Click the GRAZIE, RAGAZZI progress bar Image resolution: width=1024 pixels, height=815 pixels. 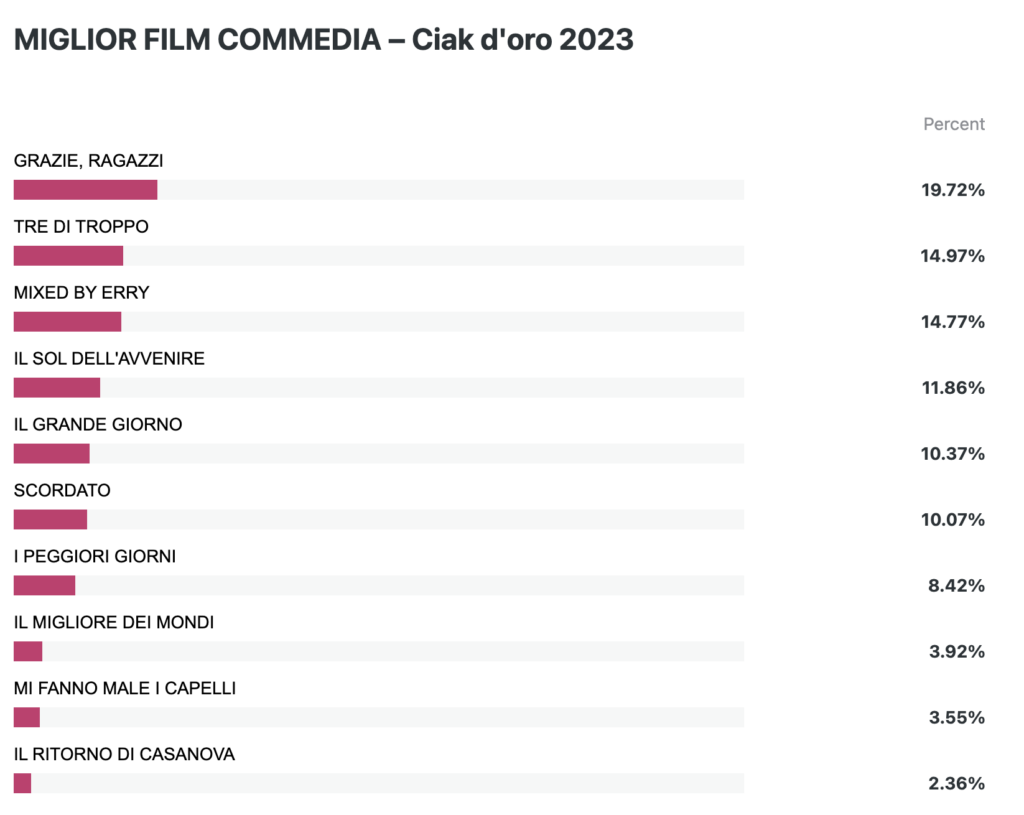[x=379, y=189]
